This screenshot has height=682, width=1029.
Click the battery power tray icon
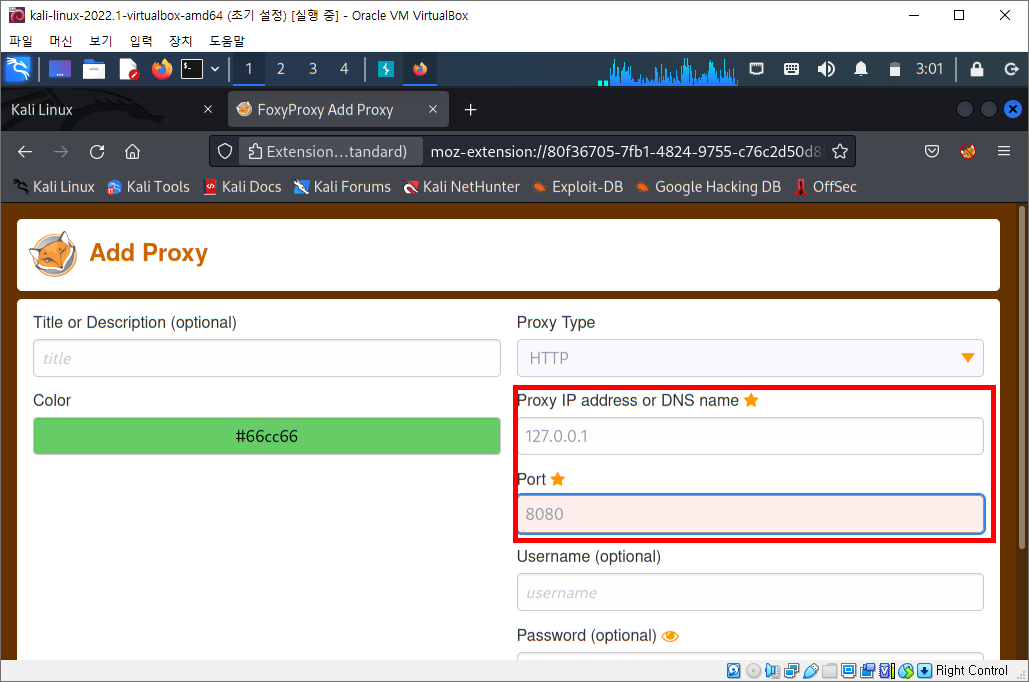coord(894,69)
